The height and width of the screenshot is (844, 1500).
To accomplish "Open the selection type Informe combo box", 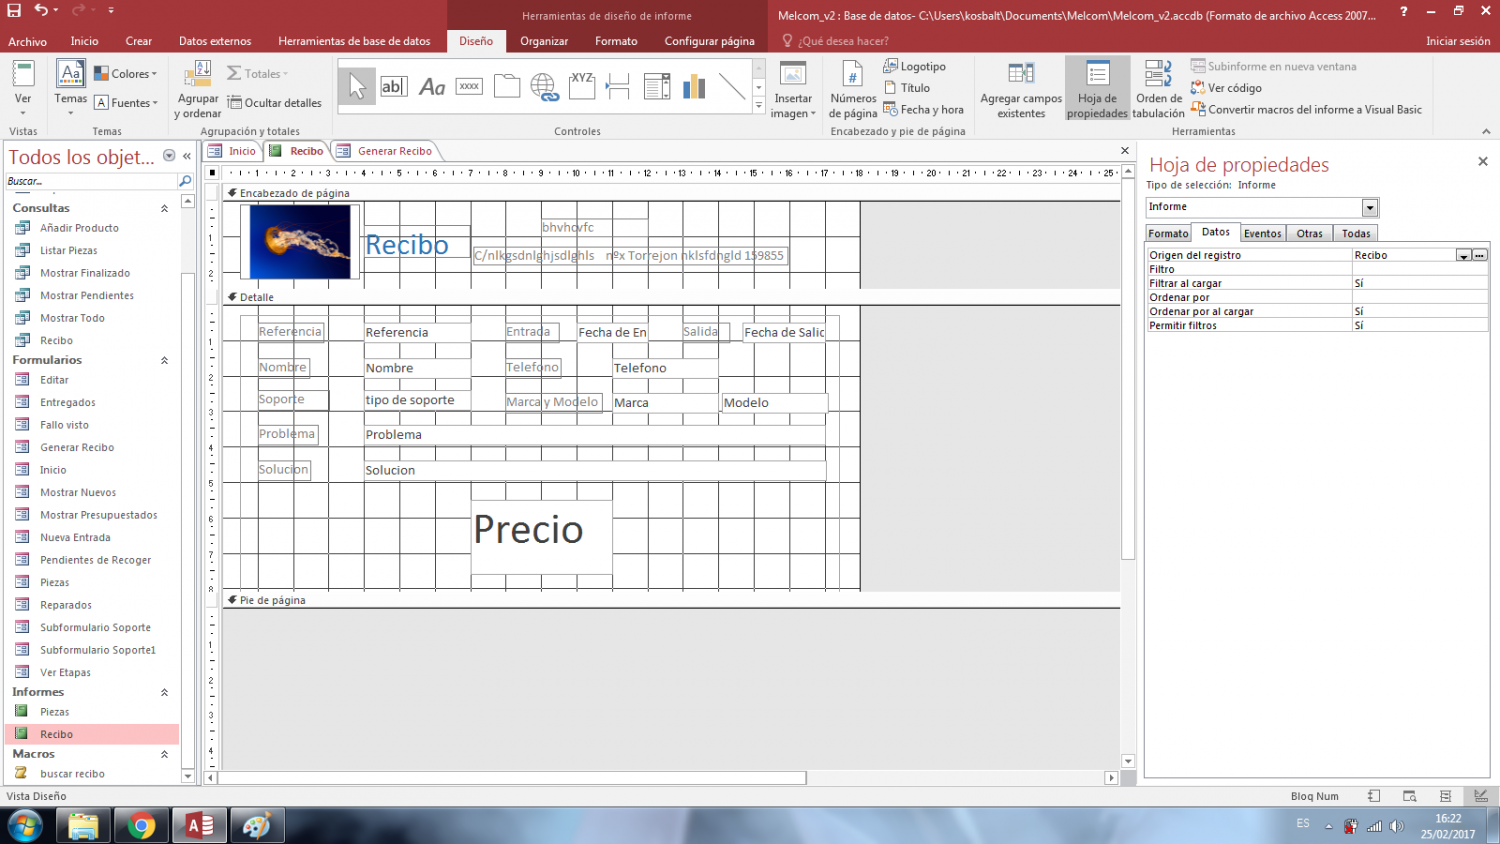I will [x=1262, y=207].
